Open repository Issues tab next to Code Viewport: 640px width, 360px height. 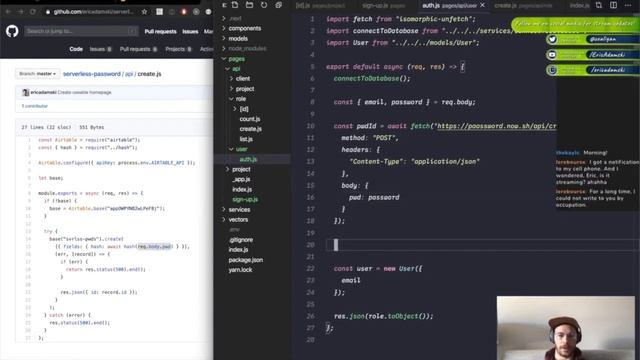tap(100, 49)
